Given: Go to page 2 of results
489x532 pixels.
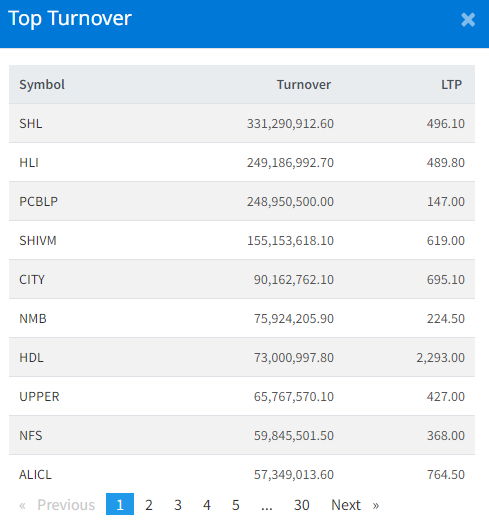Looking at the screenshot, I should (149, 505).
